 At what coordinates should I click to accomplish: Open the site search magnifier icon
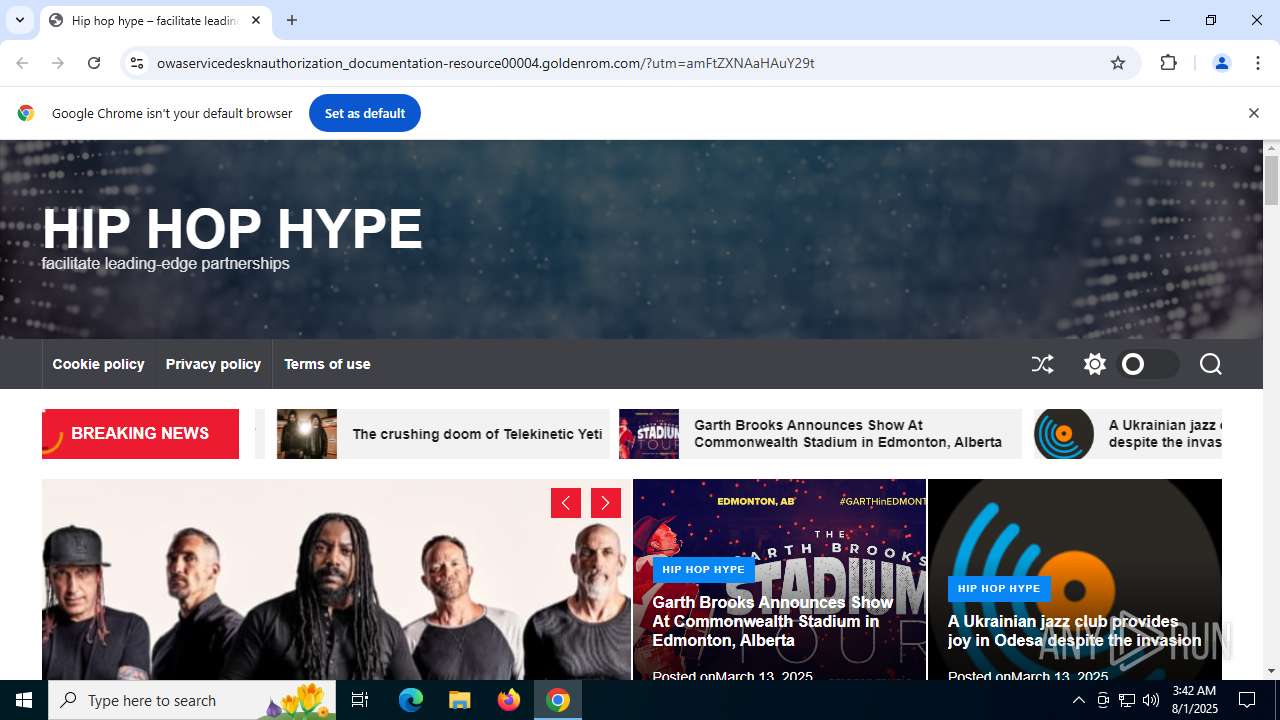[x=1211, y=364]
